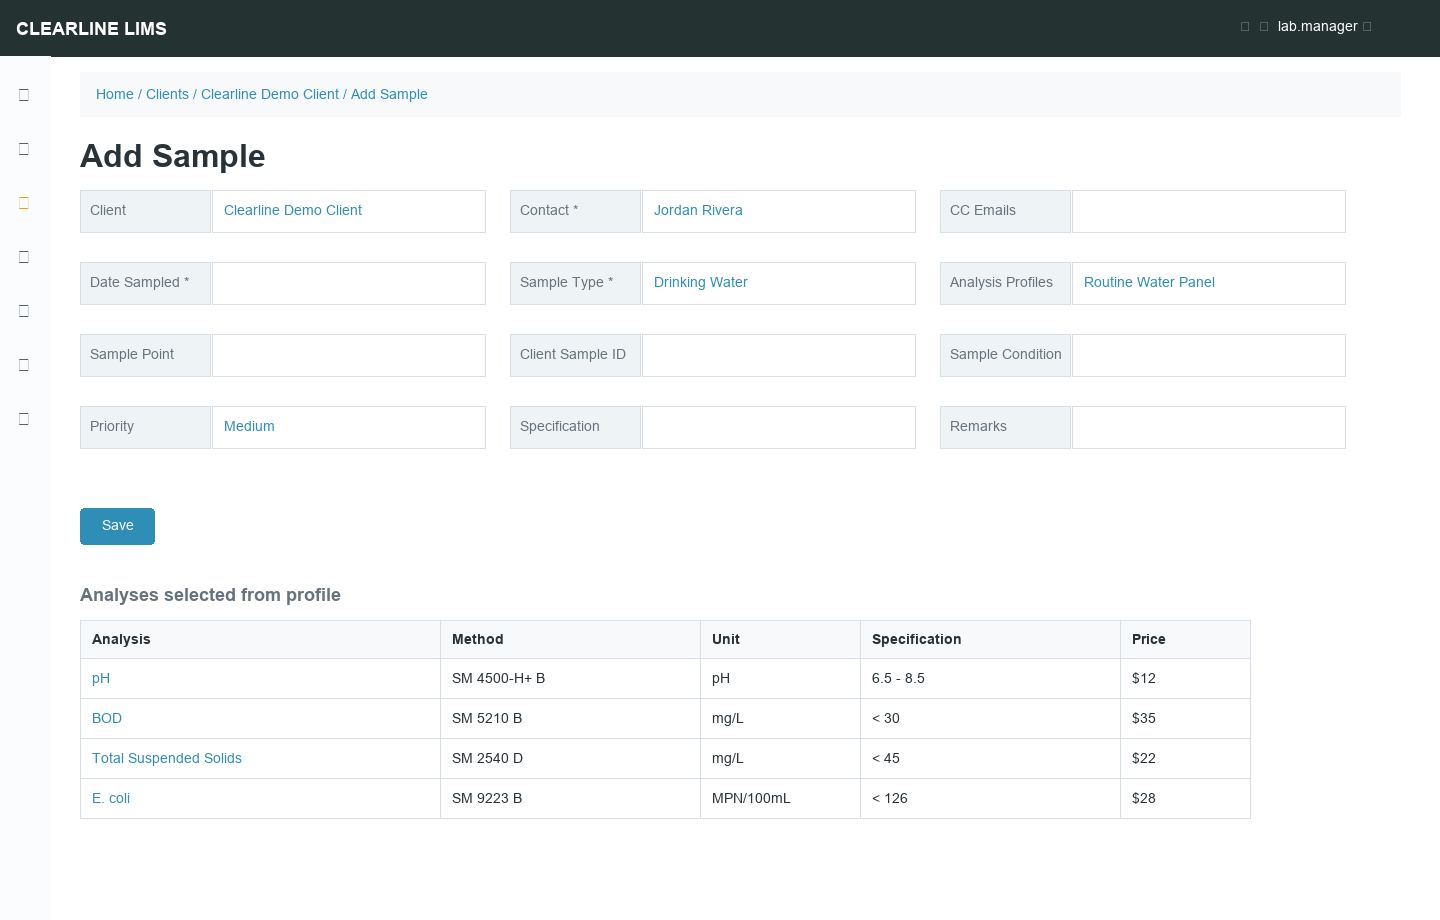Open the Sample Type field showing Drinking Water
The height and width of the screenshot is (920, 1440).
778,283
